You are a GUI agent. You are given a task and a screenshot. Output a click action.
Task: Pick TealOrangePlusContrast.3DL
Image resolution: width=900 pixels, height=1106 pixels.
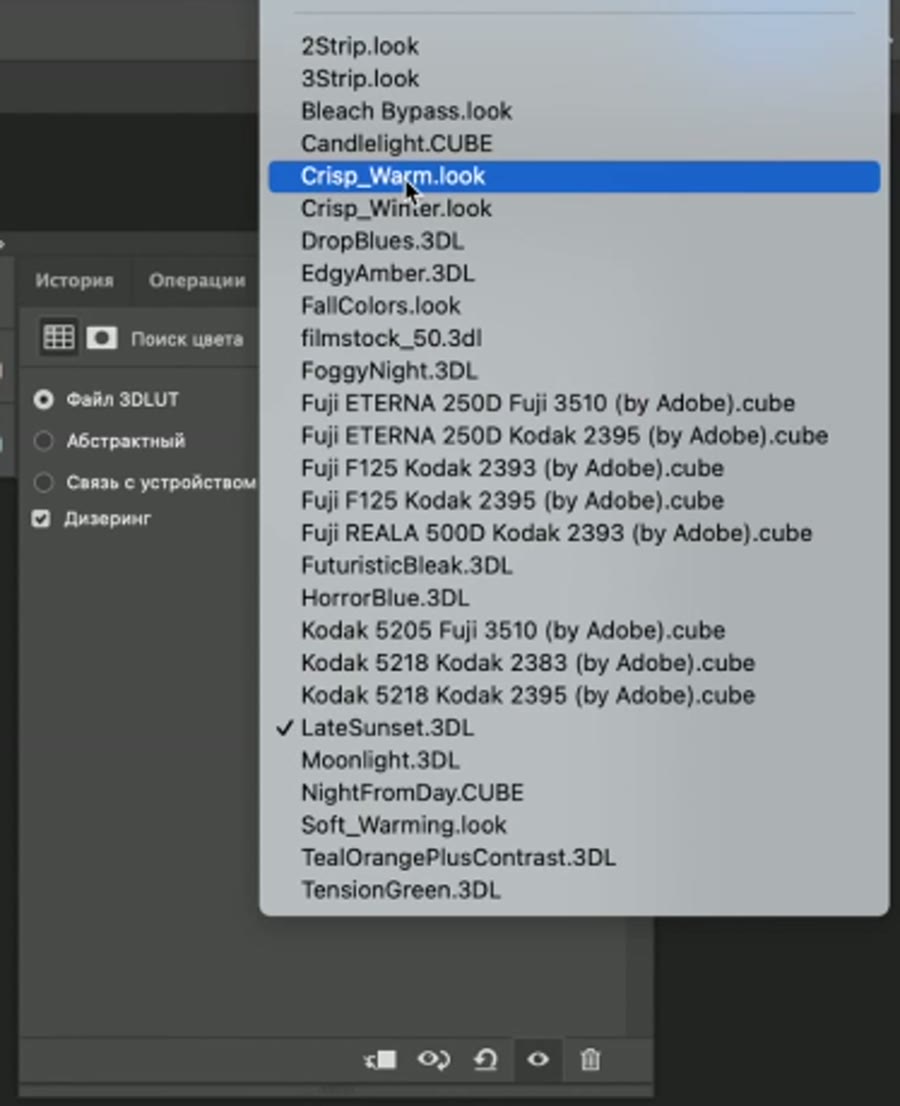click(574, 858)
